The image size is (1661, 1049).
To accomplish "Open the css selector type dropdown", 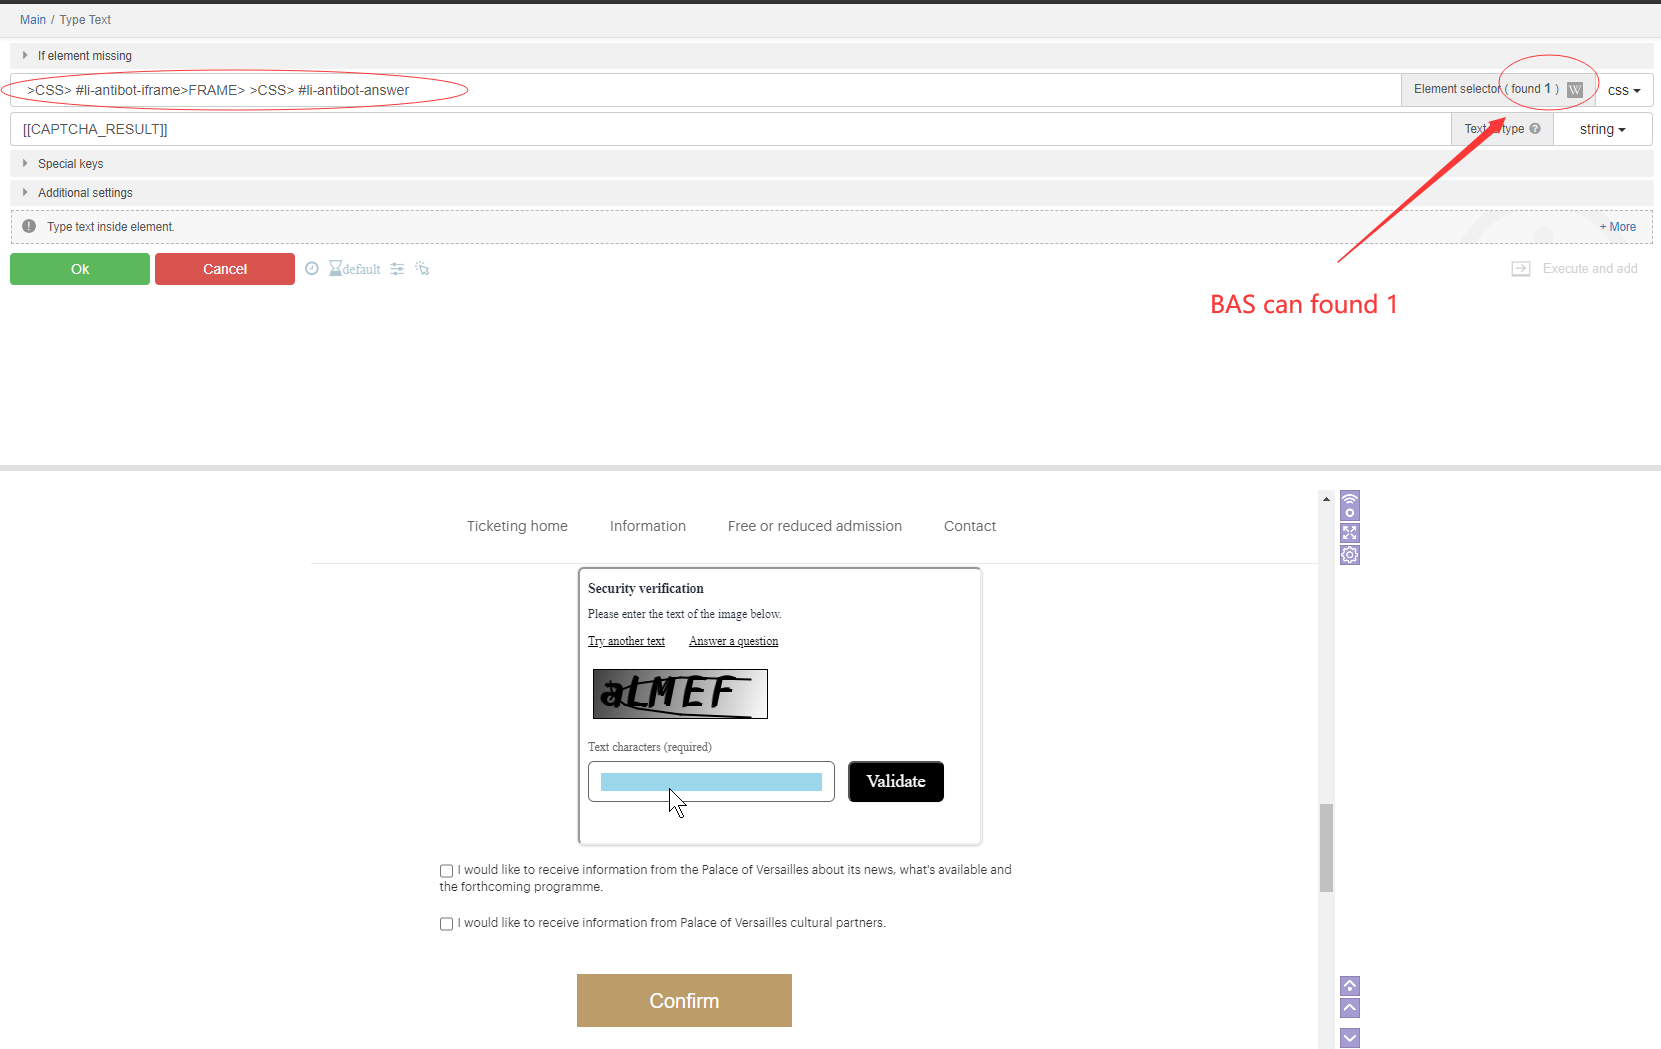I will coord(1624,90).
